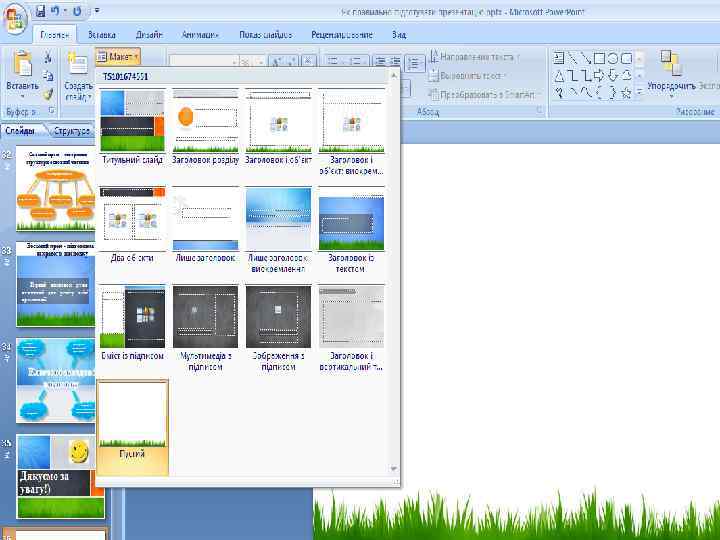The width and height of the screenshot is (720, 540).
Task: Choose Заголовок і вертикальний текст layout
Action: coord(351,328)
